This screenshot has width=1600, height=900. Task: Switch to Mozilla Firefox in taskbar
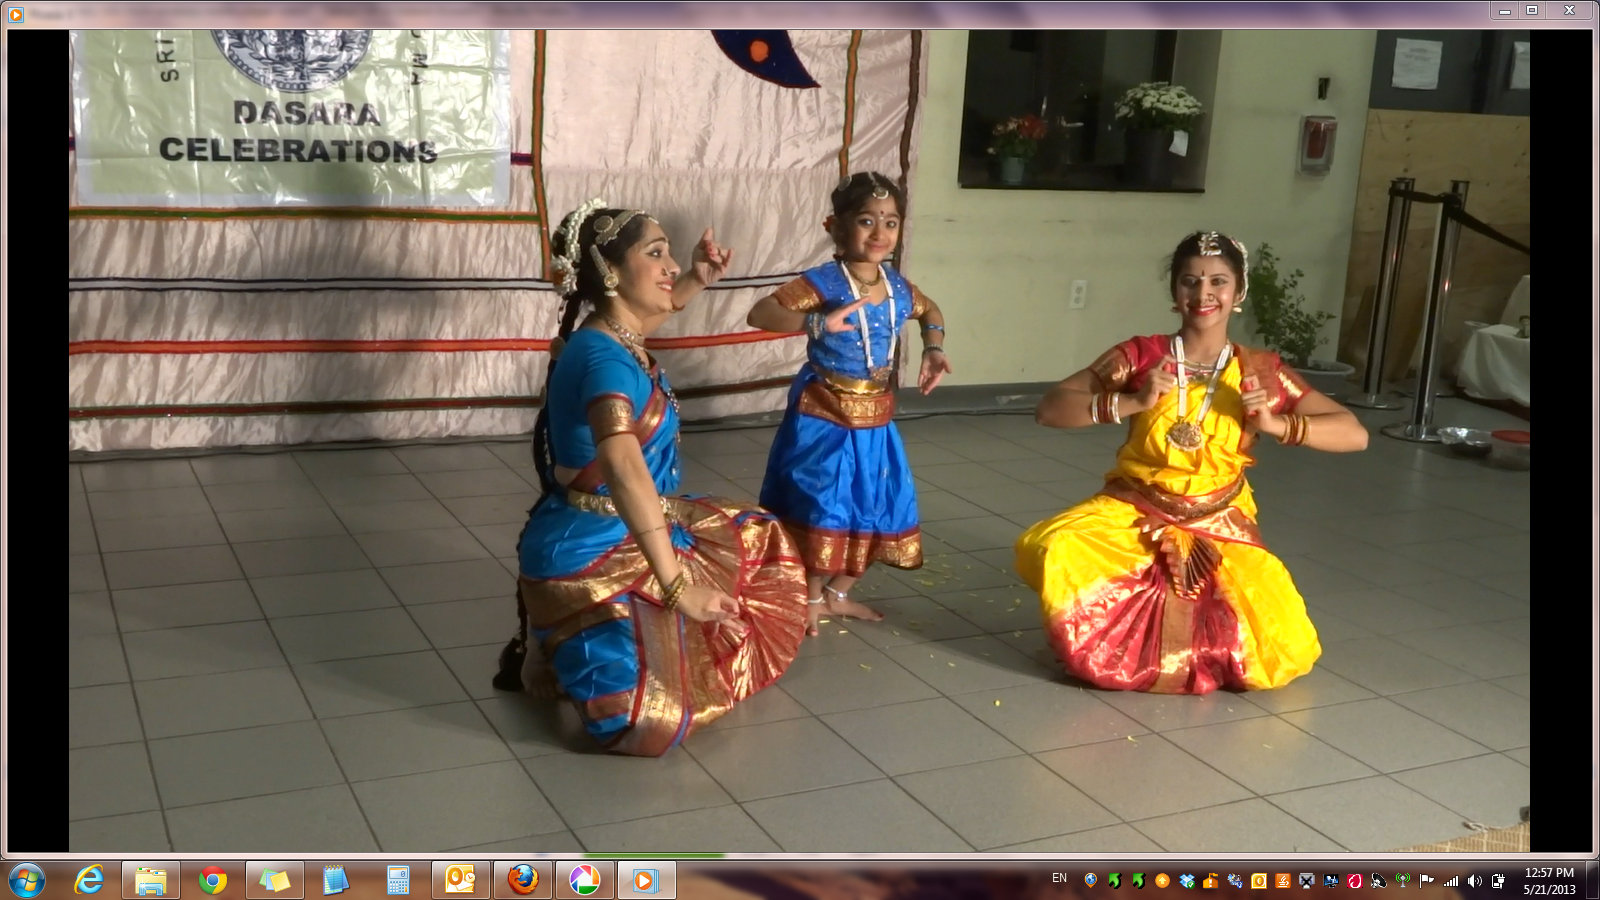click(x=522, y=880)
